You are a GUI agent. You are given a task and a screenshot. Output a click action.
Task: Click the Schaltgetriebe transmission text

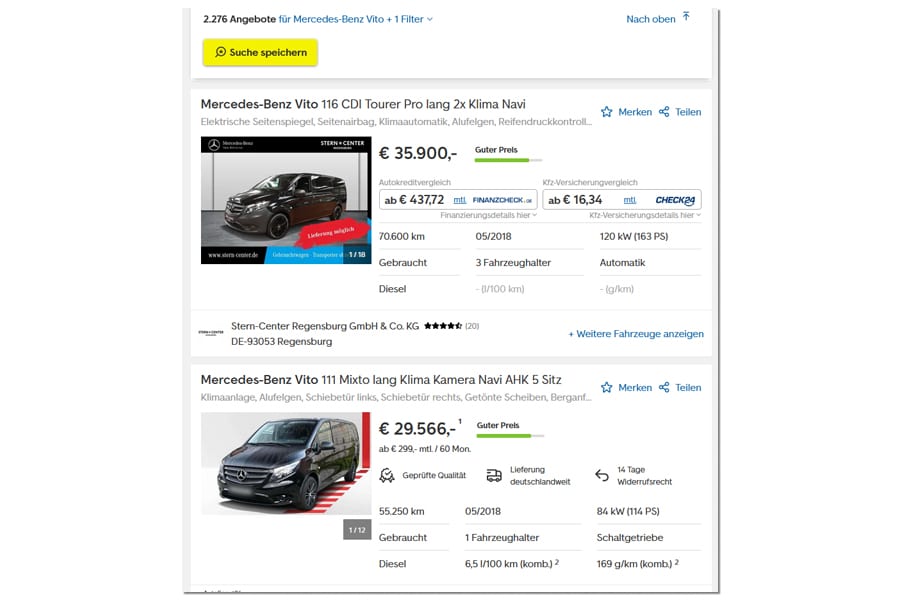pos(630,537)
